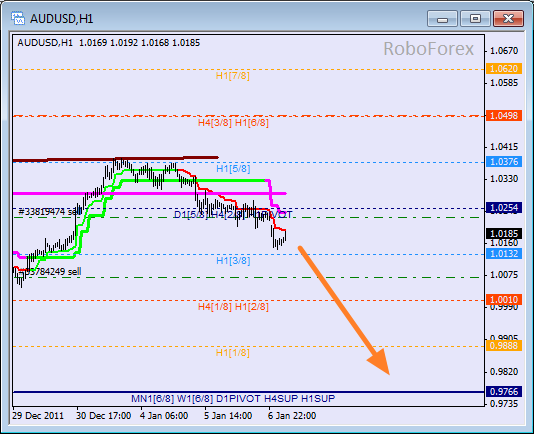The width and height of the screenshot is (534, 434).
Task: Minimize the AUDUSD,H1 chart window
Action: (442, 18)
